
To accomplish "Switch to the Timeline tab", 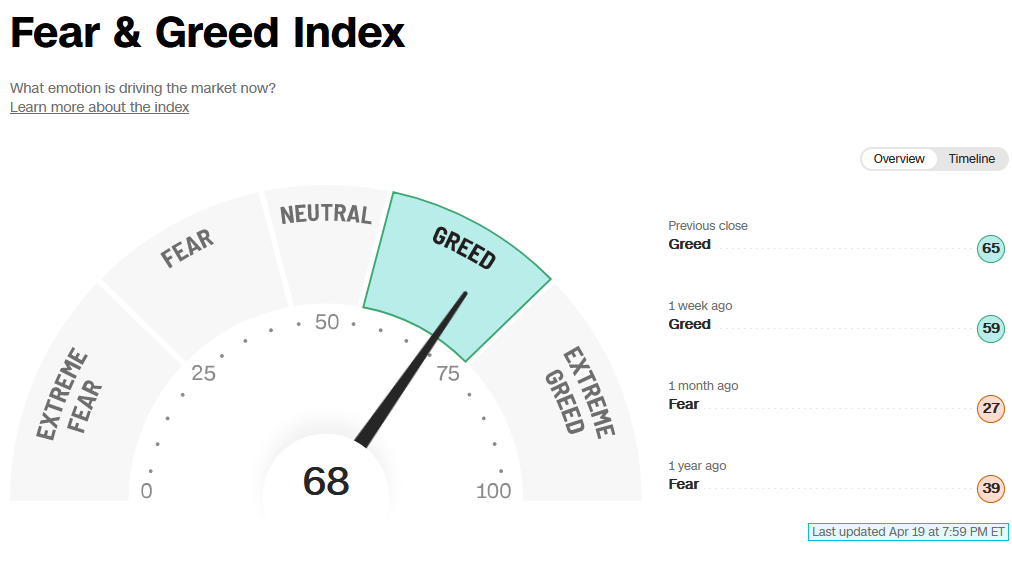I will click(971, 159).
